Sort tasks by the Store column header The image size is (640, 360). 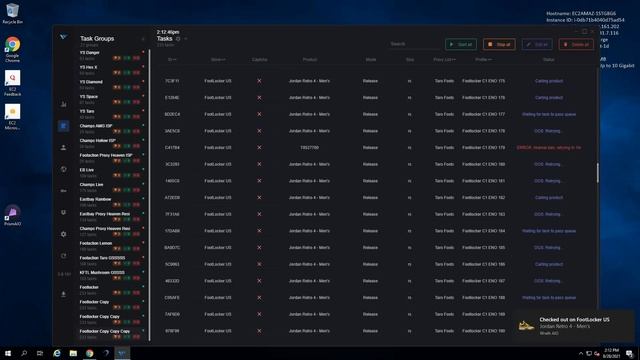(218, 60)
